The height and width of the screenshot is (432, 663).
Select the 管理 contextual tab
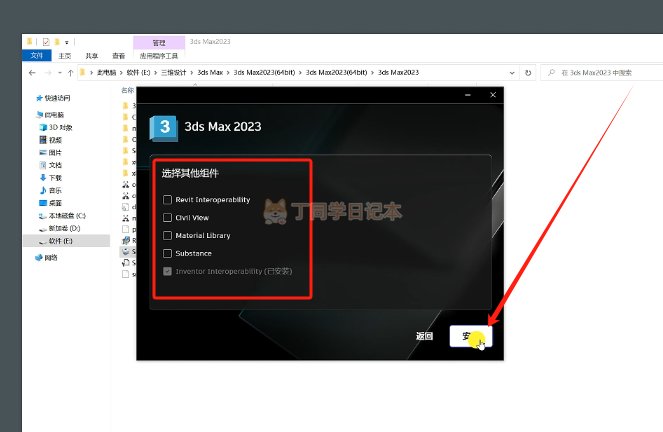159,43
